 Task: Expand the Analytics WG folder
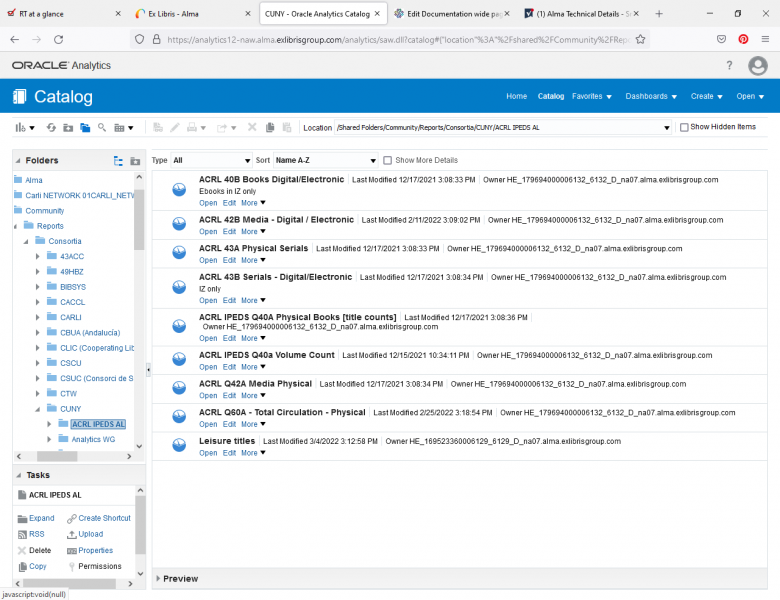tap(49, 439)
